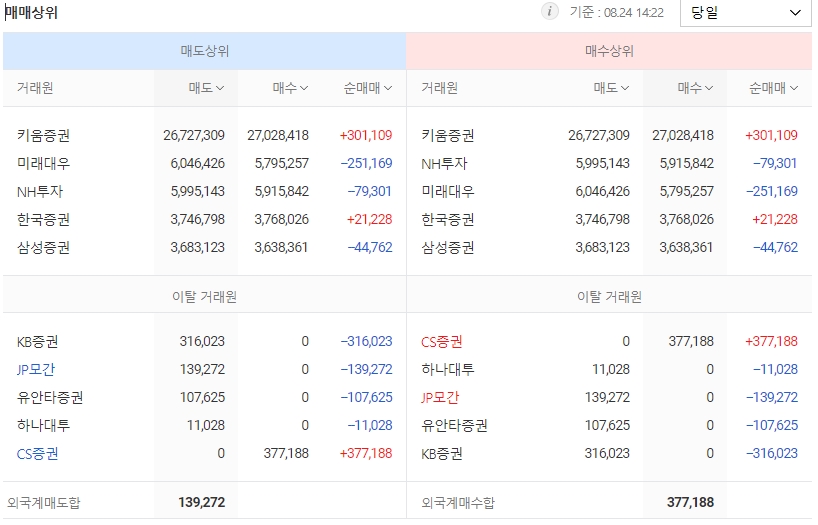Viewport: 818px width, 525px height.
Task: Open 유안타증권 under 매수상위 이탈 거래원
Action: [454, 425]
